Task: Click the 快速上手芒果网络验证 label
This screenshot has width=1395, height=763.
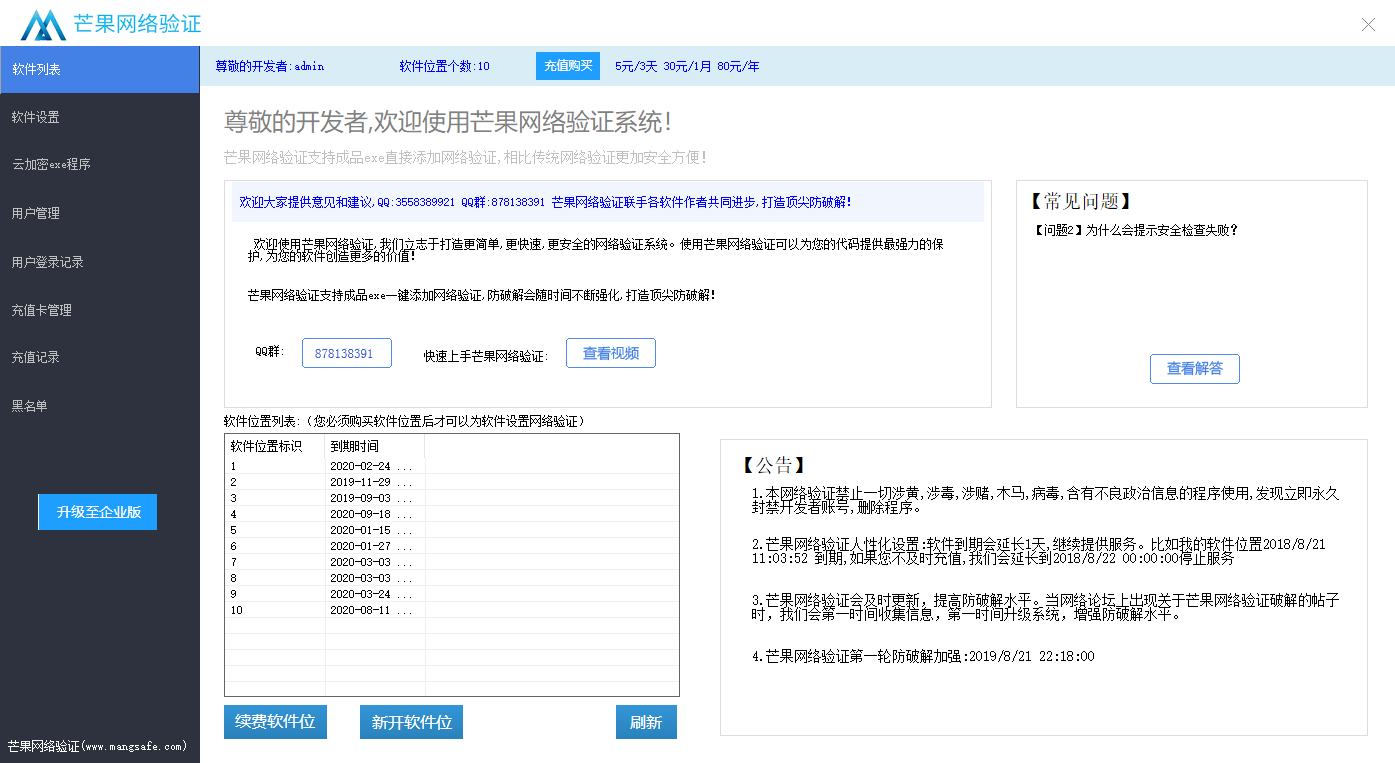Action: (485, 355)
